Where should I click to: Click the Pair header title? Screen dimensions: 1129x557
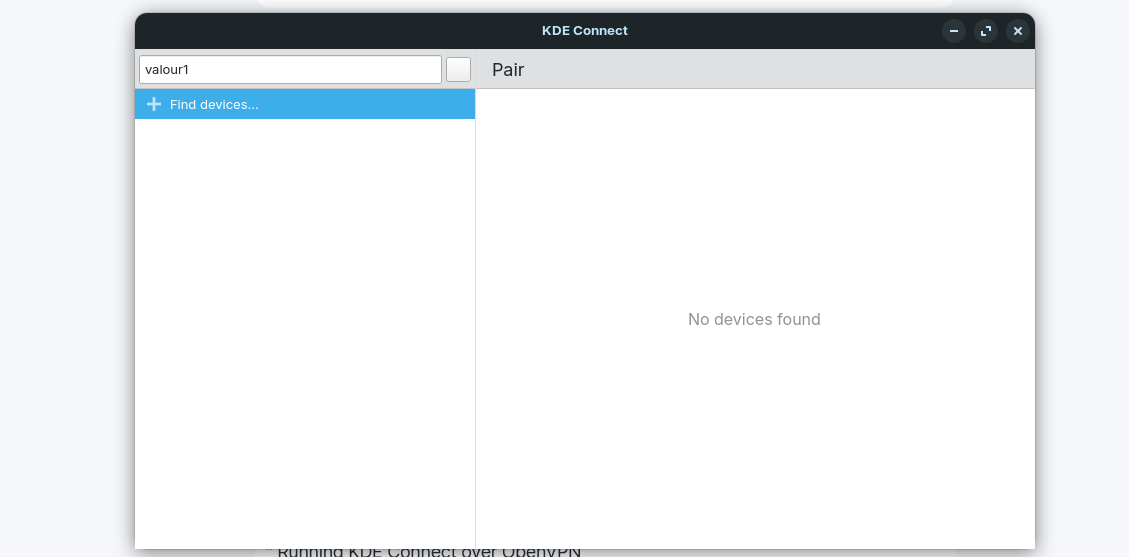click(508, 70)
